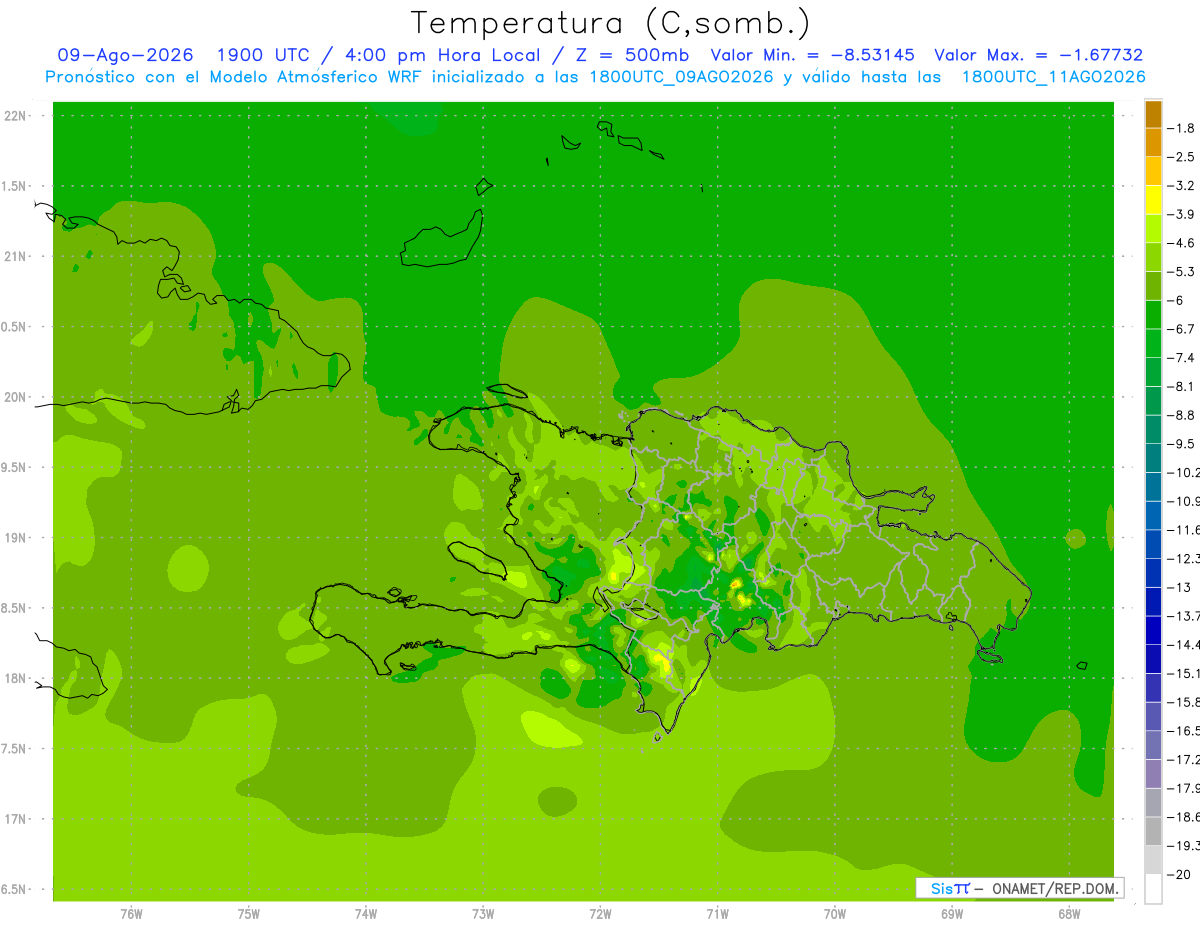Image resolution: width=1200 pixels, height=927 pixels.
Task: Click the '1900 UTC' time label
Action: 263,55
